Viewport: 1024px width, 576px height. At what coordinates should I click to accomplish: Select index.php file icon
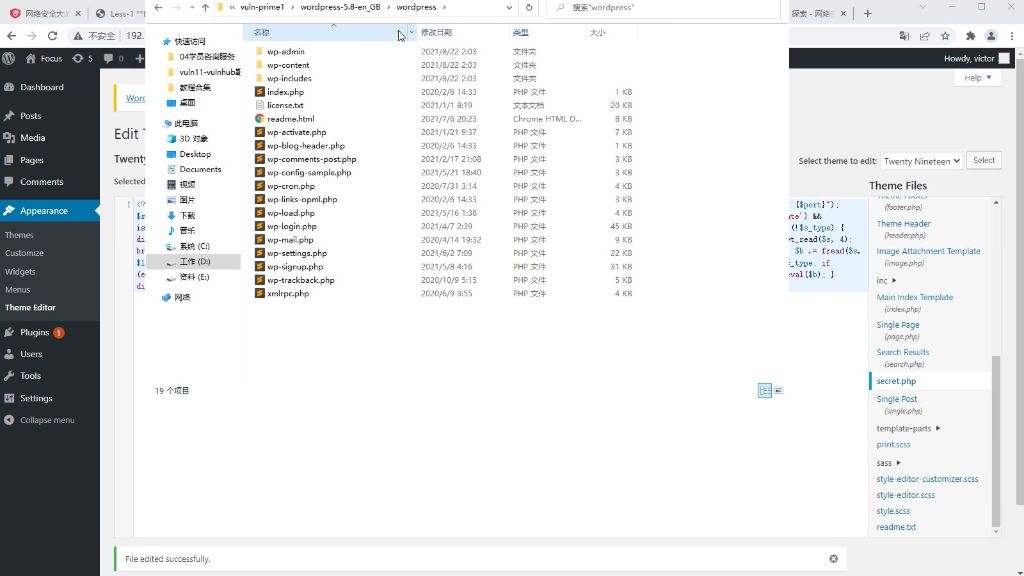pyautogui.click(x=259, y=92)
